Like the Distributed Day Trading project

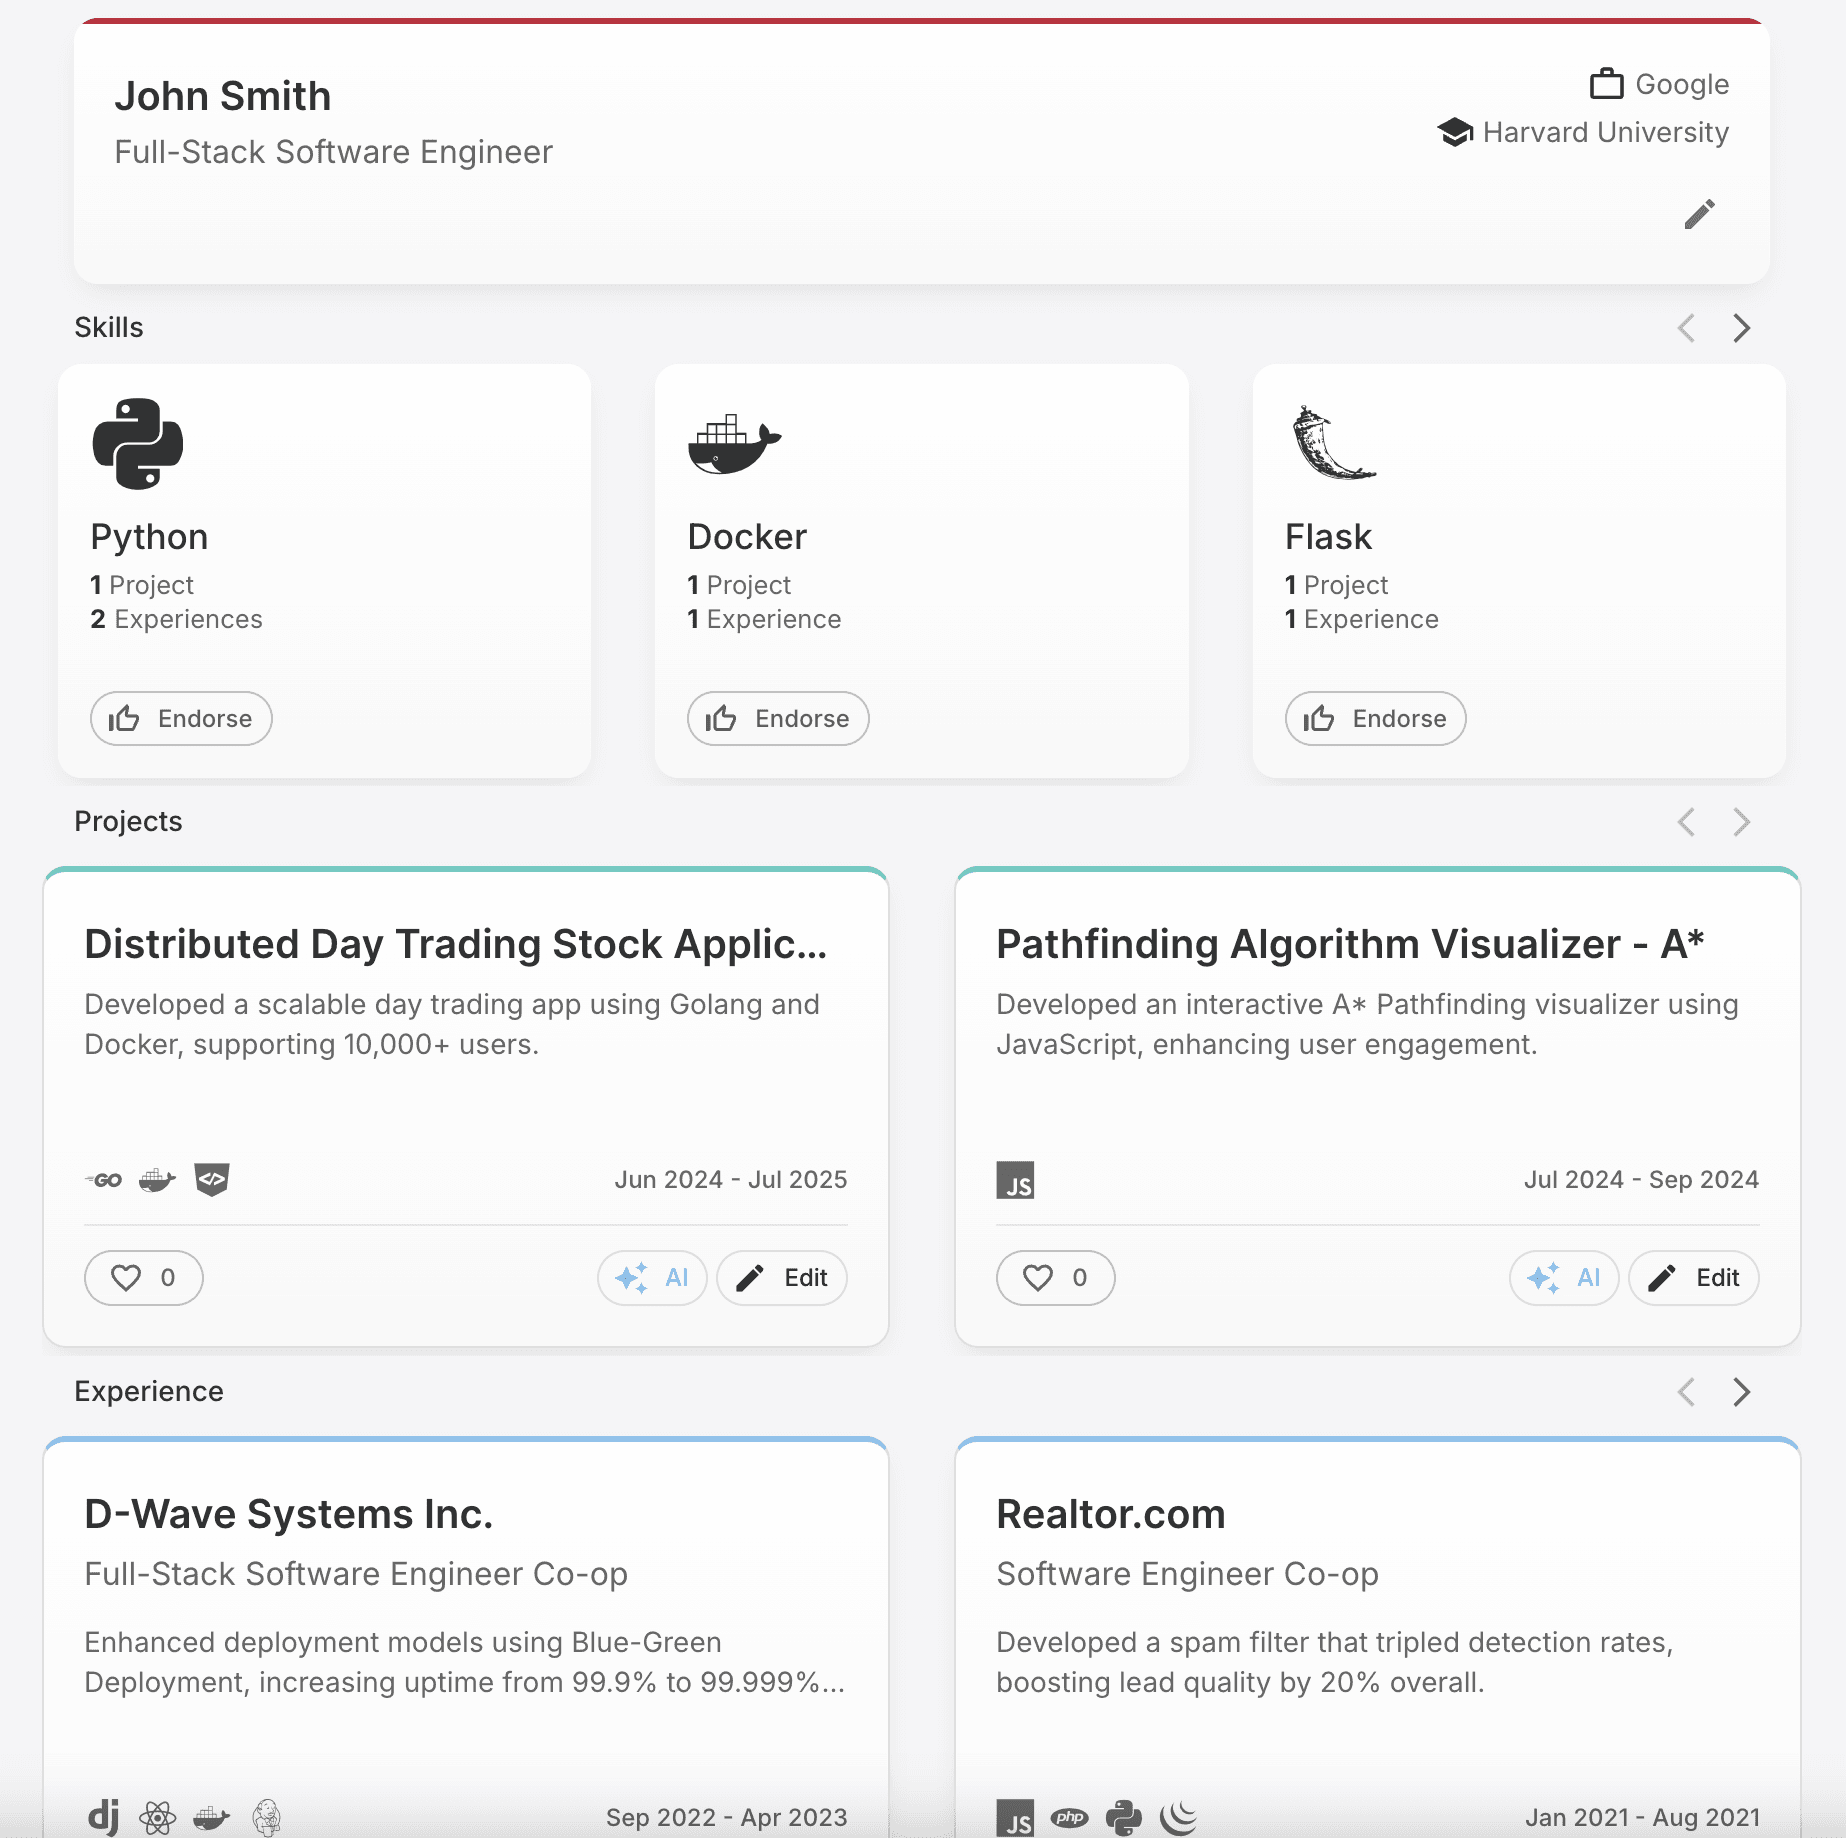(144, 1278)
